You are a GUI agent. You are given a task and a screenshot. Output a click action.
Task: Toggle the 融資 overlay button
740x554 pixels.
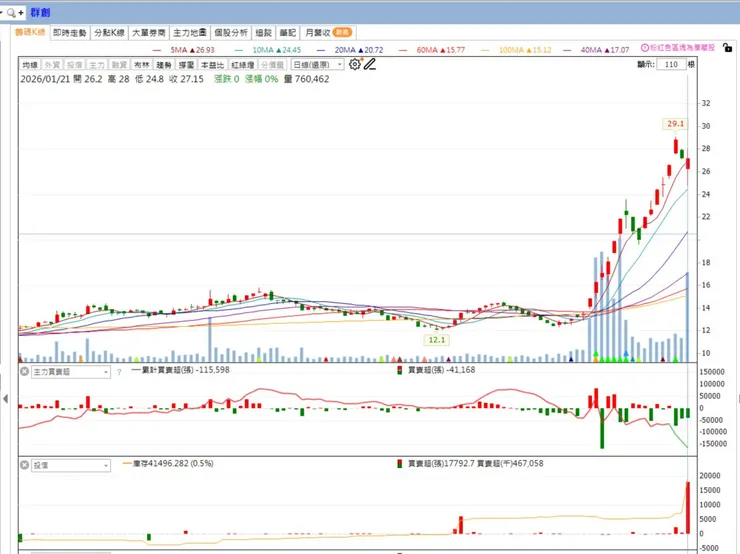119,65
